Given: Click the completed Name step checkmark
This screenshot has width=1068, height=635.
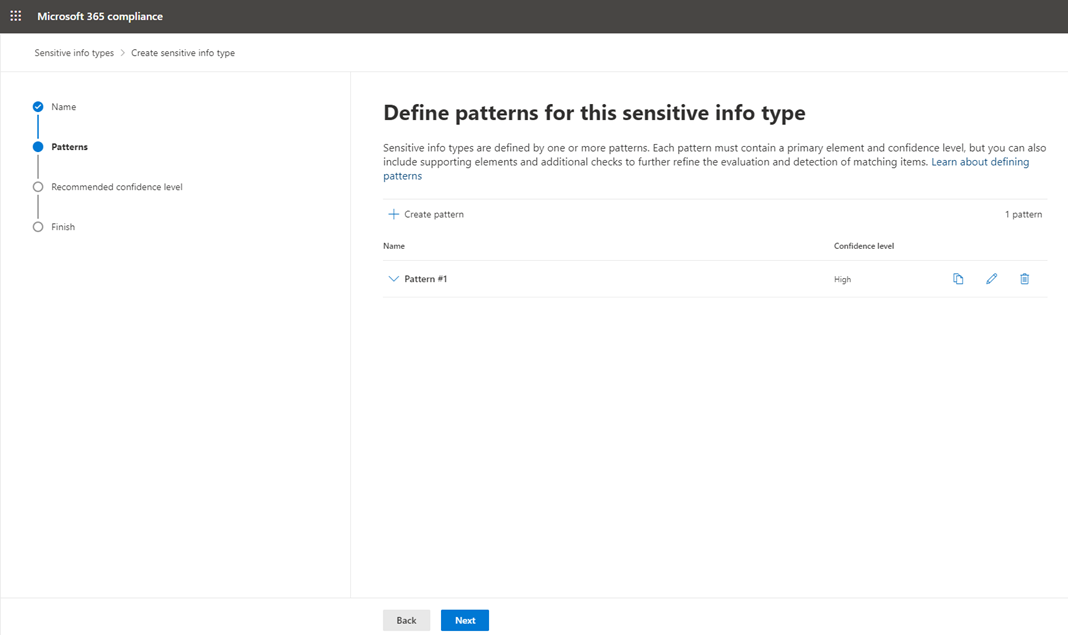Looking at the screenshot, I should pos(38,107).
